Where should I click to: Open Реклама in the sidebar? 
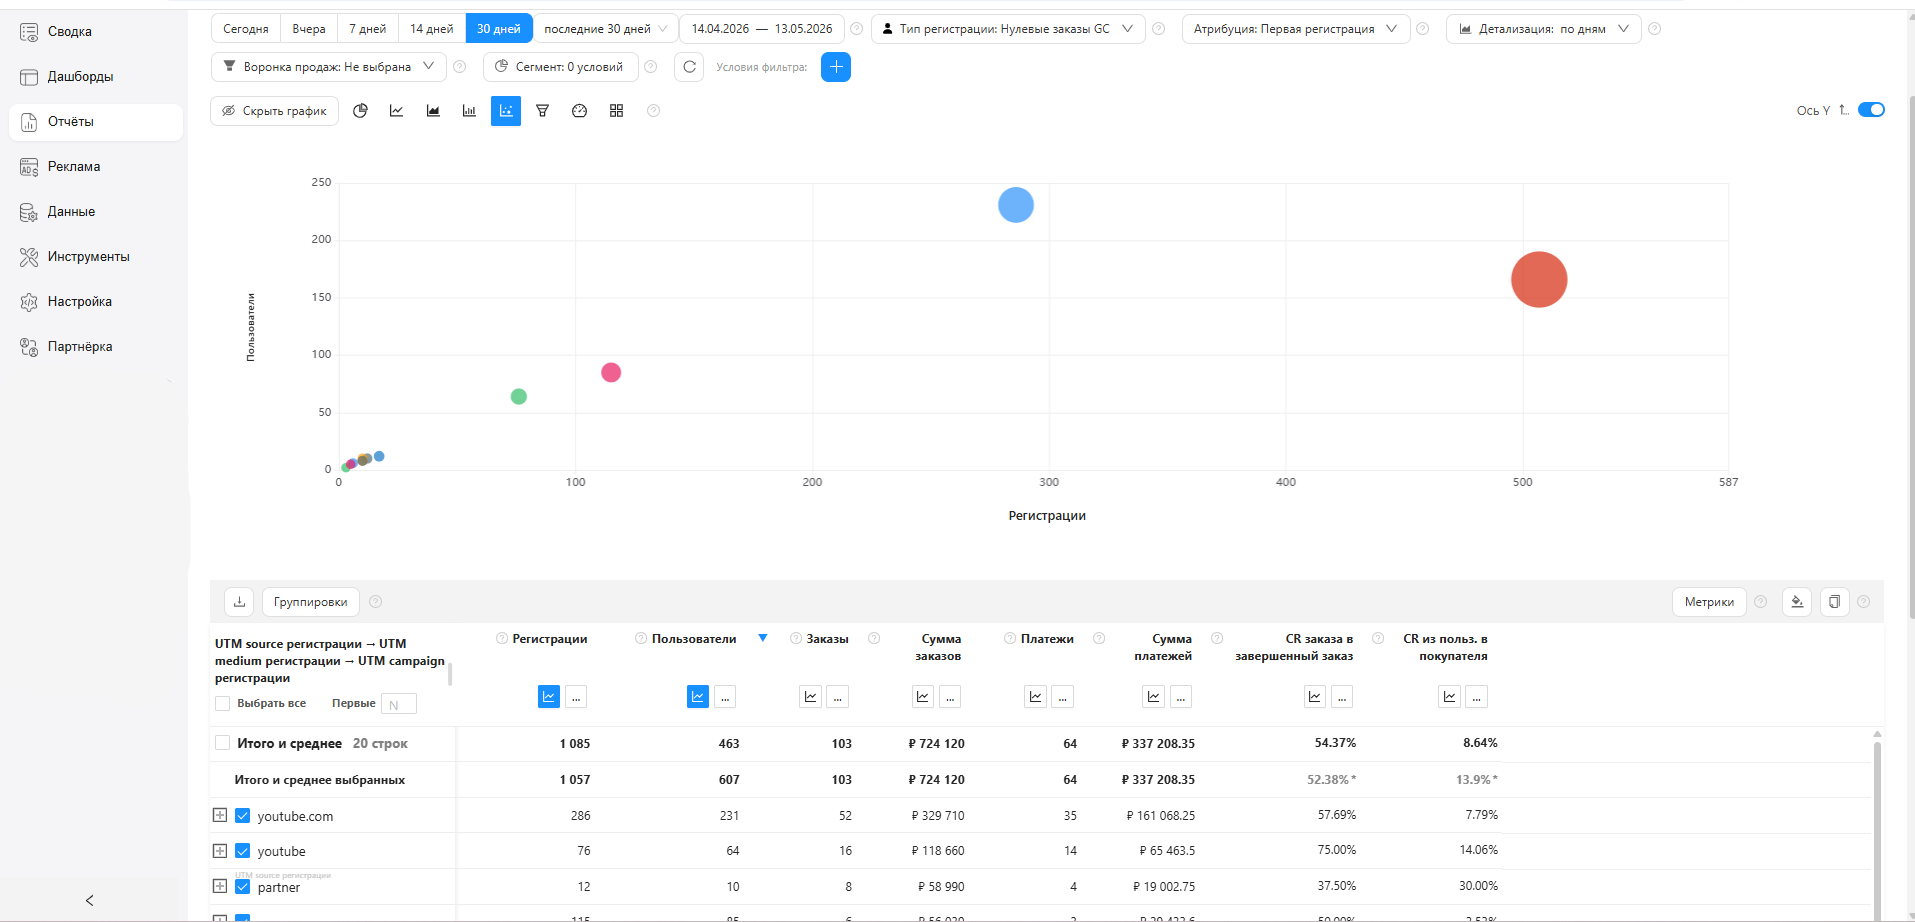tap(74, 167)
